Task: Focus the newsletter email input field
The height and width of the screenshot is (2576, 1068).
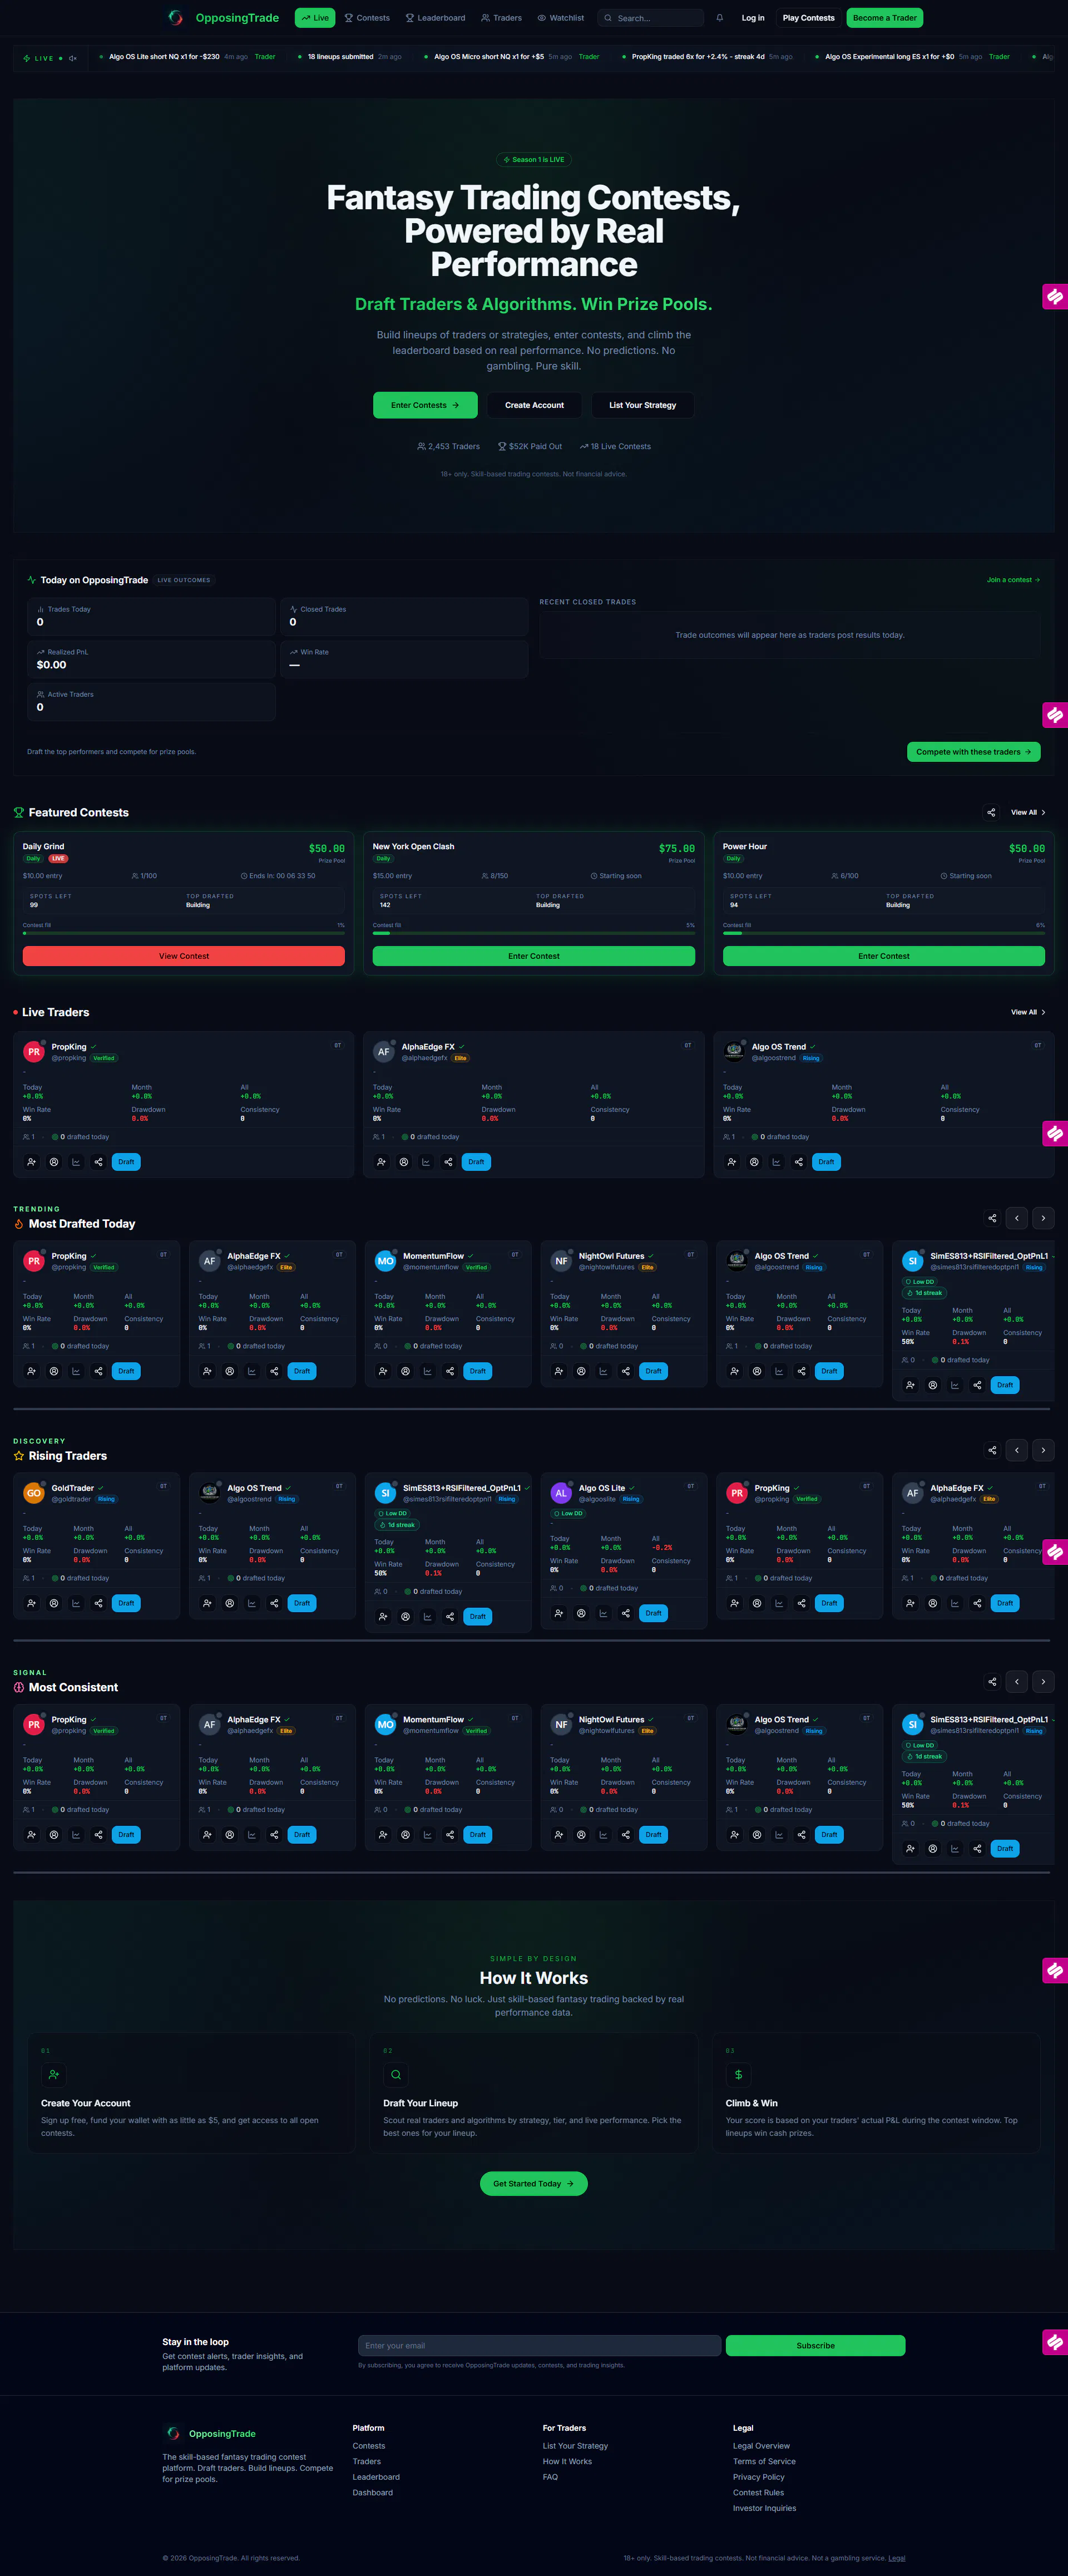Action: [539, 2345]
